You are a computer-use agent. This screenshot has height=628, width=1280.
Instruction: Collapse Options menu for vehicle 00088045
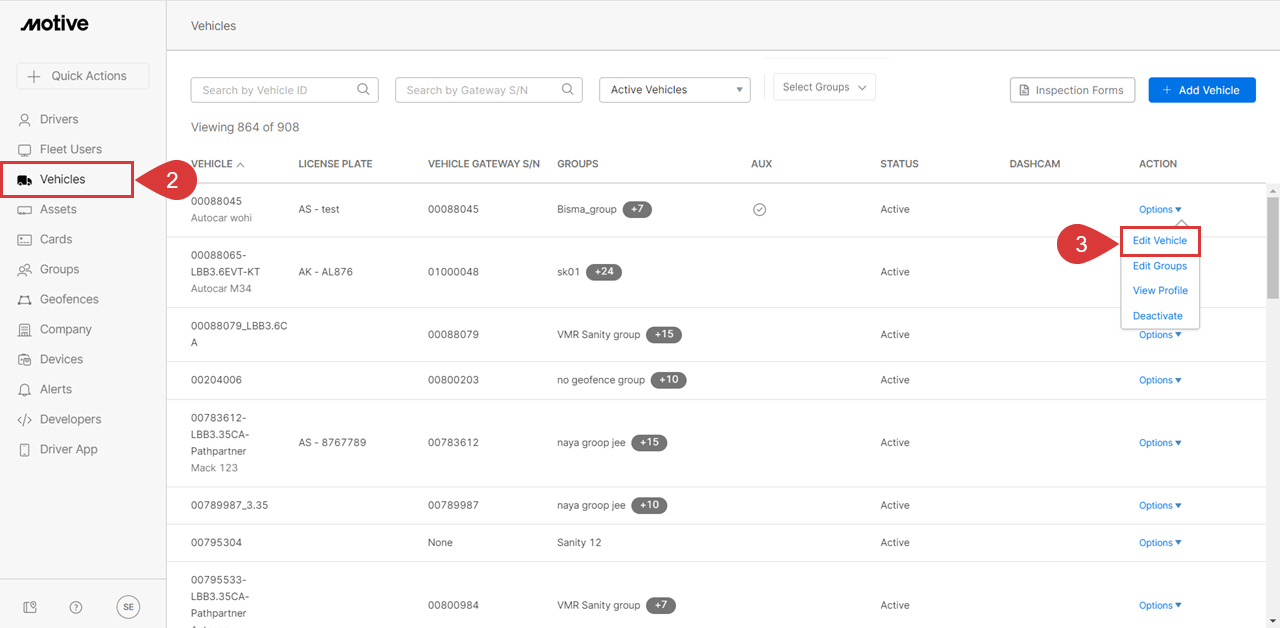(x=1160, y=209)
